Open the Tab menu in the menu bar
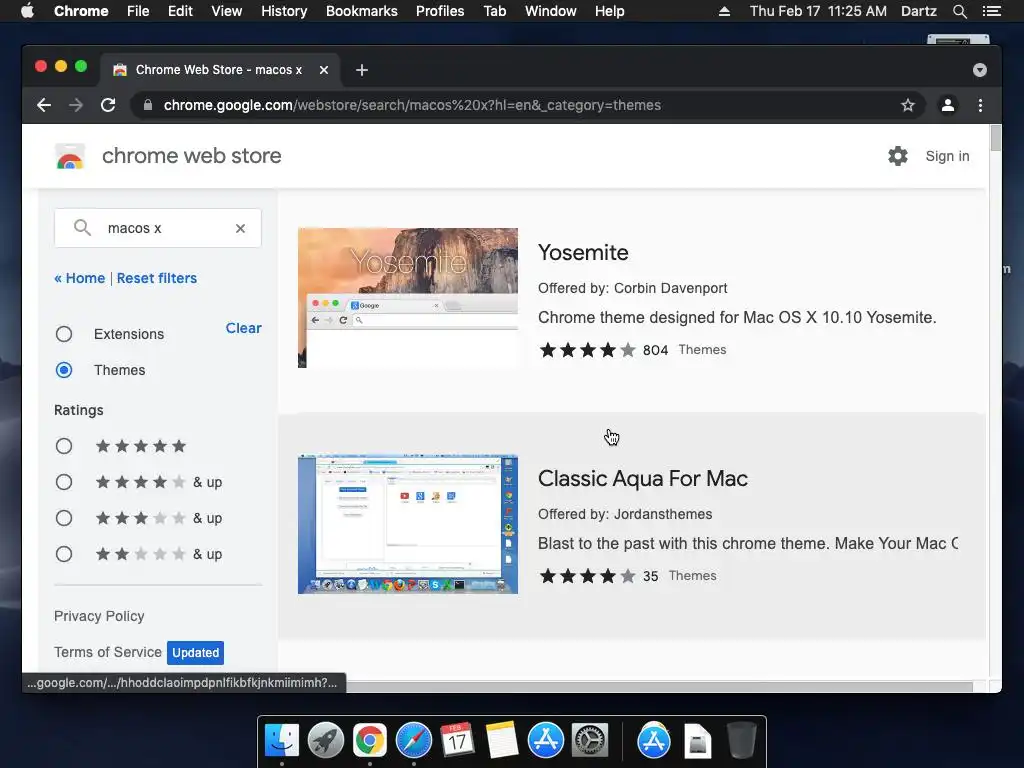The height and width of the screenshot is (768, 1024). [495, 11]
